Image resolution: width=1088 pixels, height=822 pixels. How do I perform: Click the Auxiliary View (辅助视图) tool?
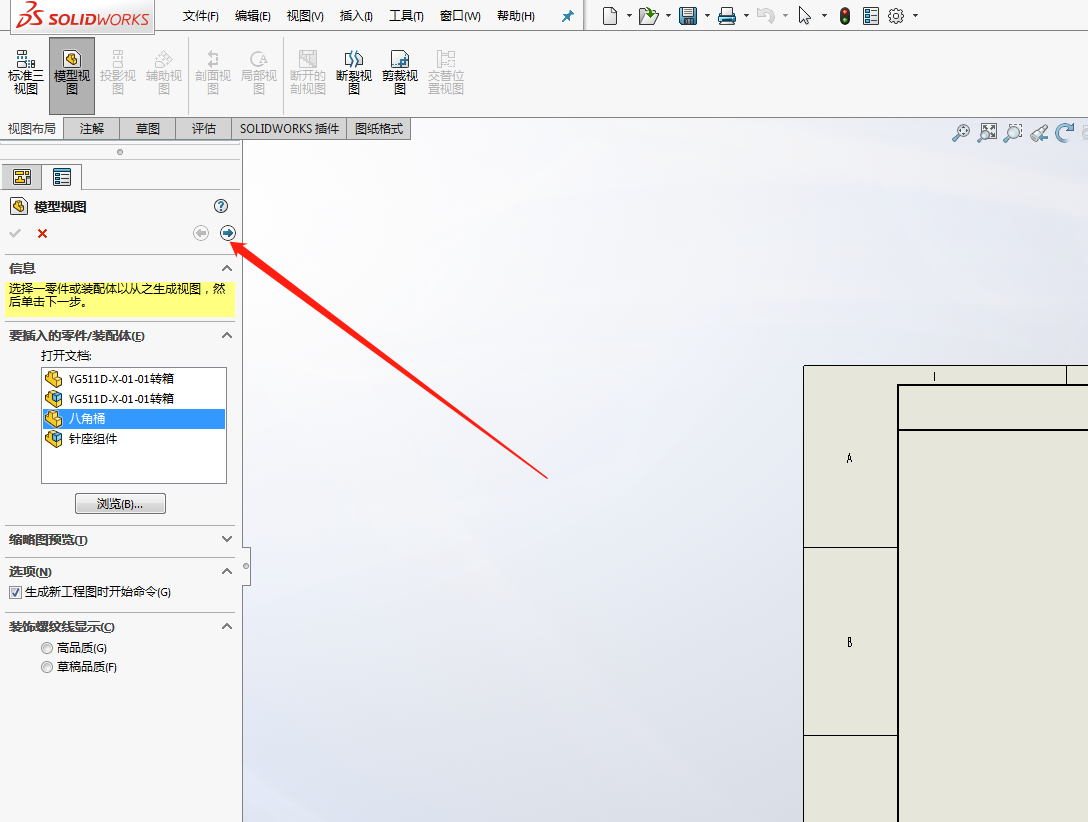[164, 72]
